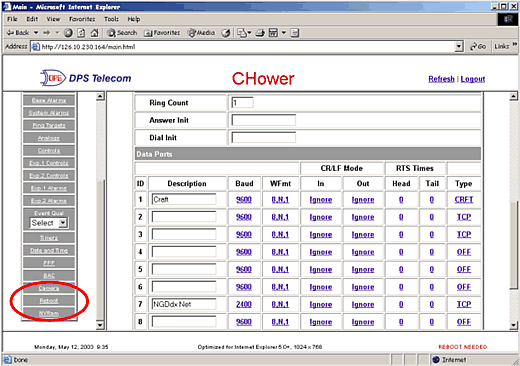Open the Camera sidebar link
Image resolution: width=520 pixels, height=366 pixels.
(x=49, y=288)
